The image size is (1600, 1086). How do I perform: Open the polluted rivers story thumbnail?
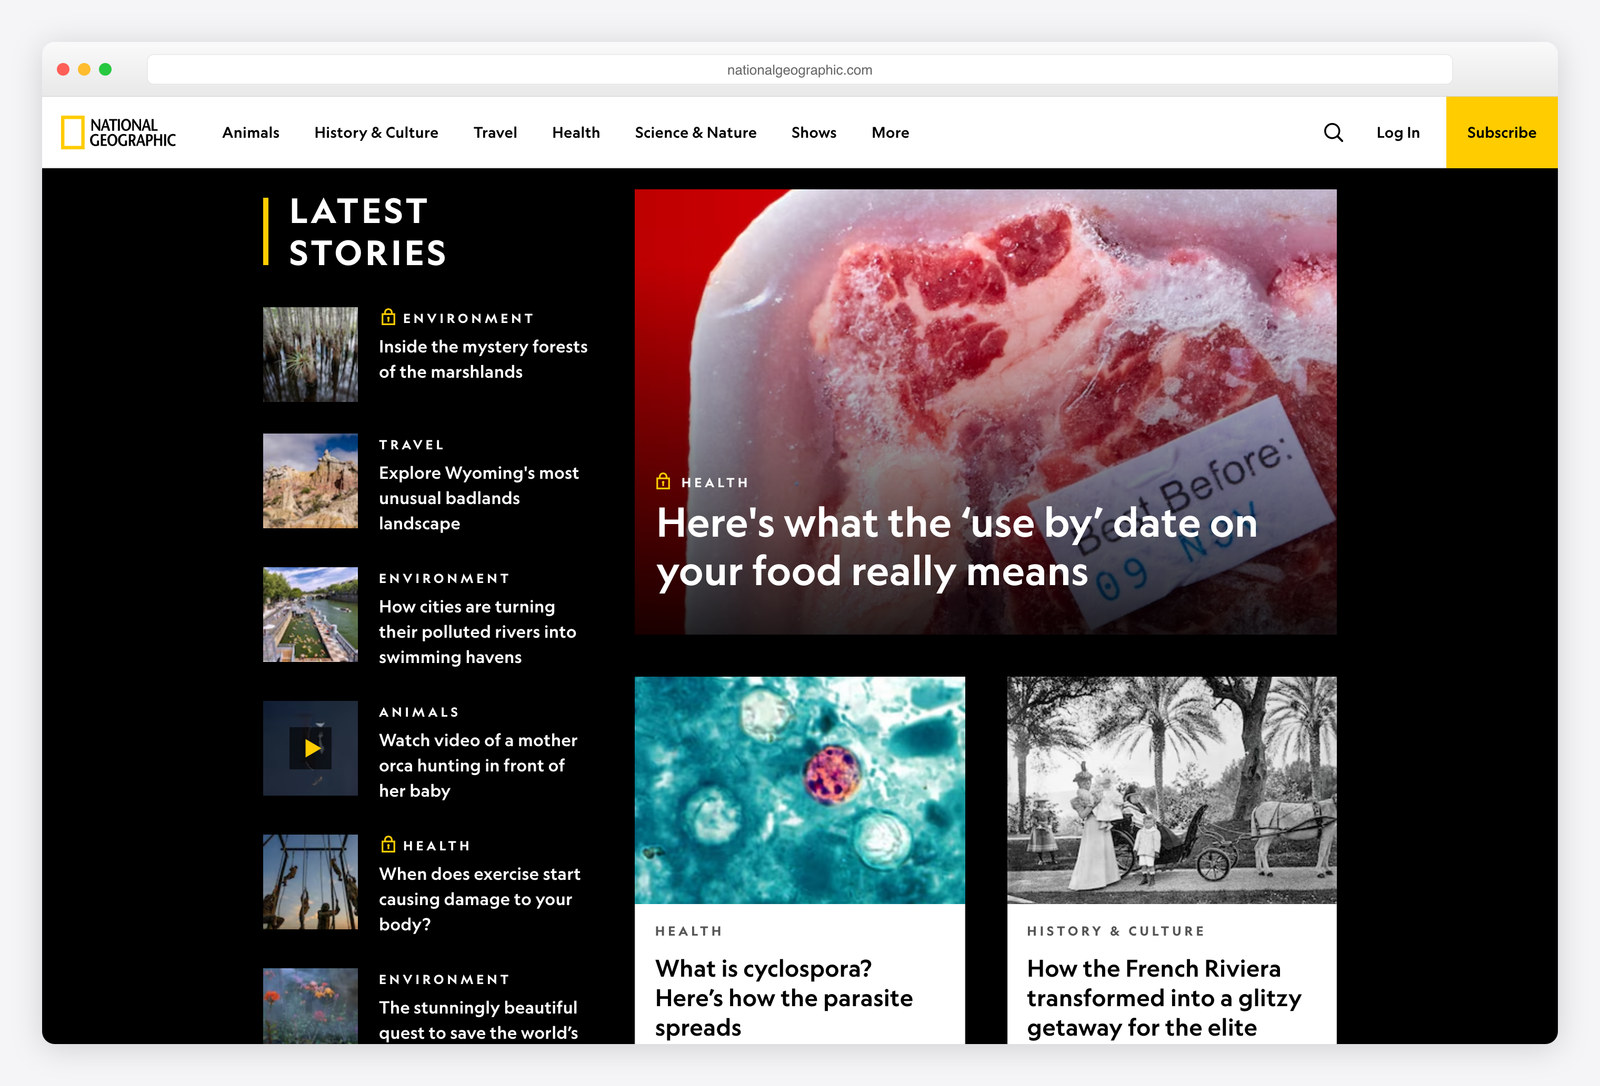(x=310, y=614)
